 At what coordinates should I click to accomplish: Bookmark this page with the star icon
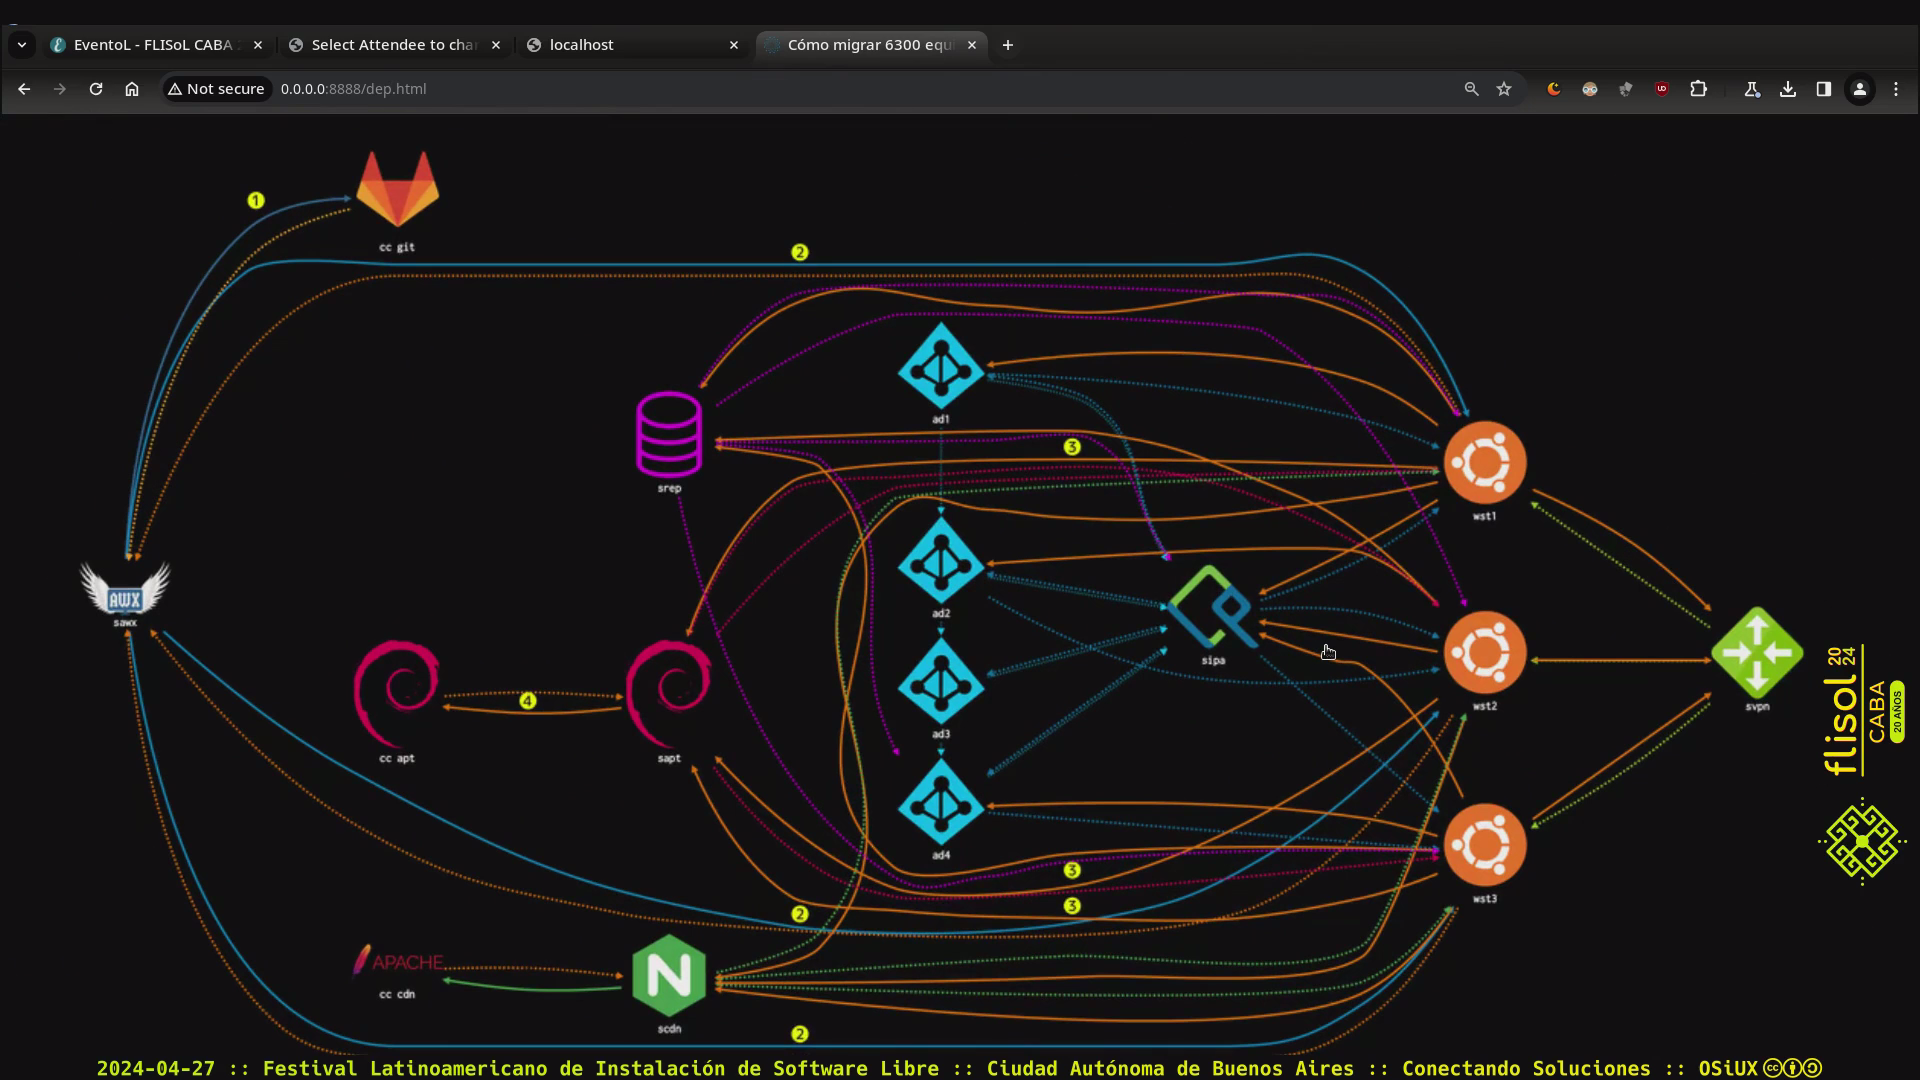[x=1504, y=89]
